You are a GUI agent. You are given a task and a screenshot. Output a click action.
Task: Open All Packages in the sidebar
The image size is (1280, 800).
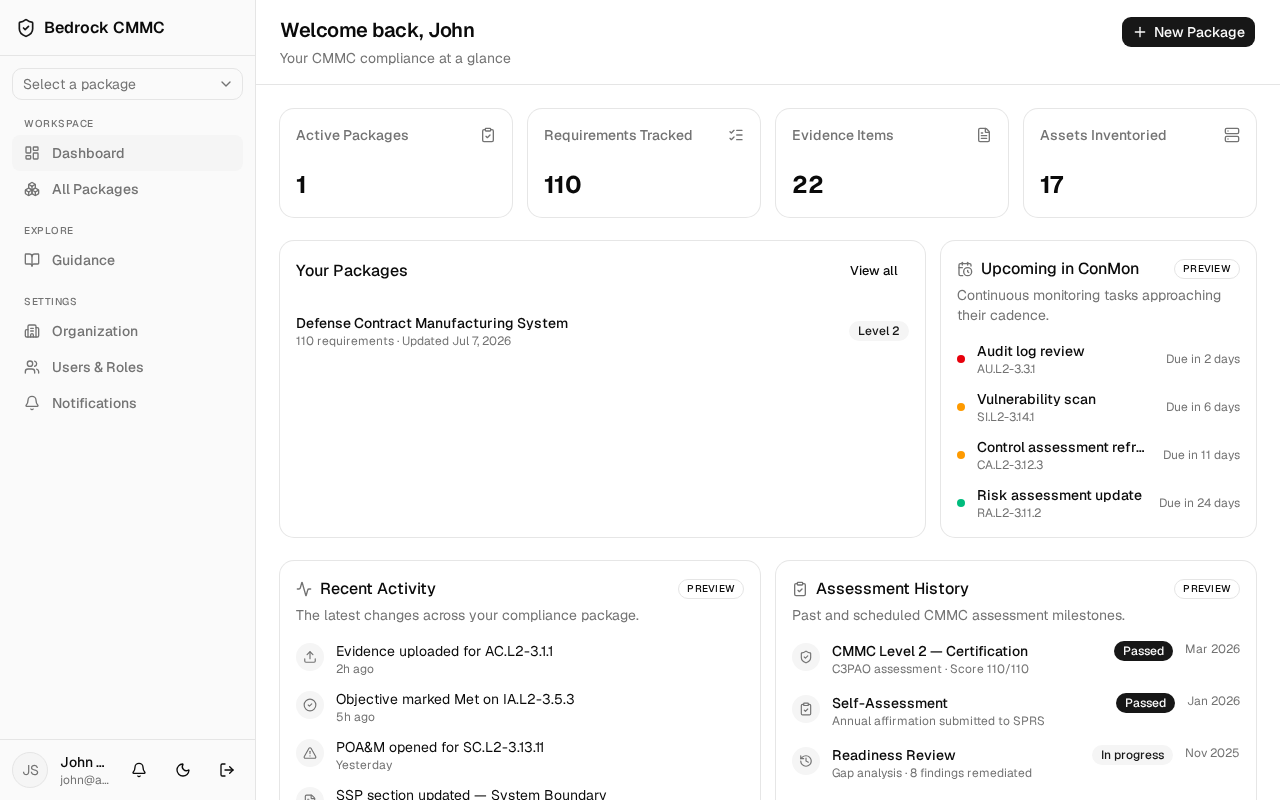click(x=127, y=189)
